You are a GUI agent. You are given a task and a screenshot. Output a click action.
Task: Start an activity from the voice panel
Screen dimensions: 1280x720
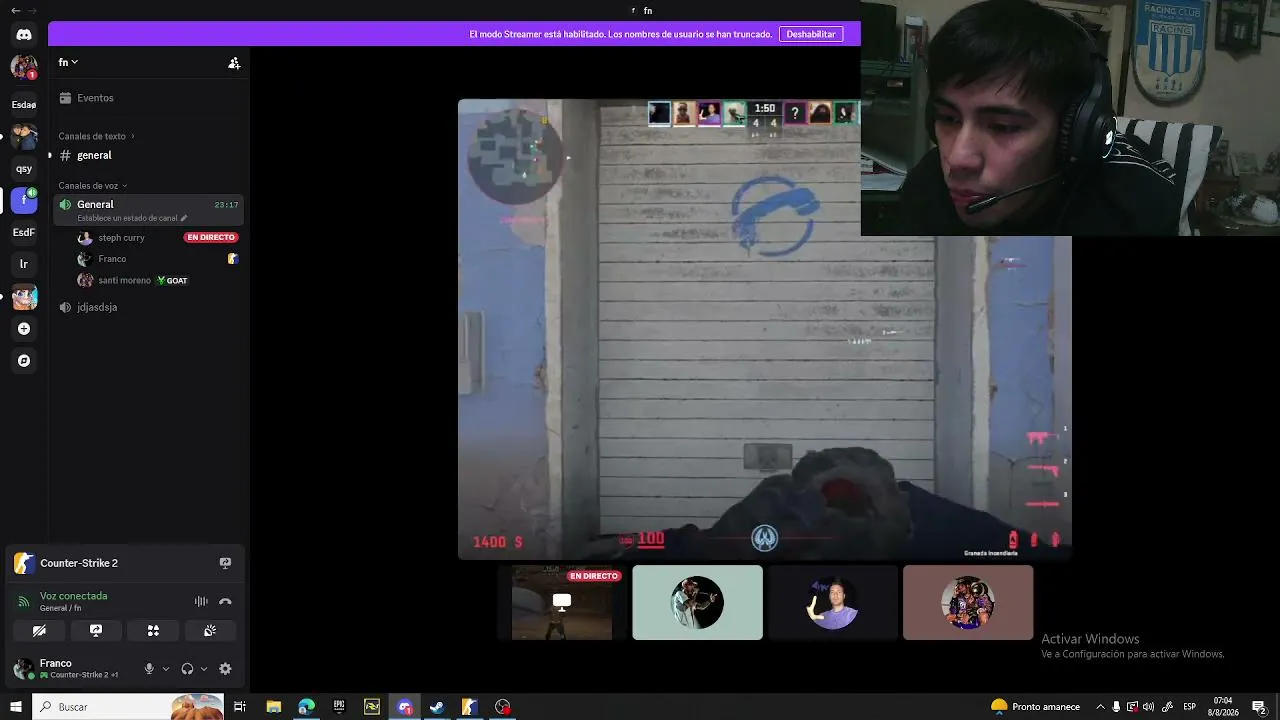point(153,631)
